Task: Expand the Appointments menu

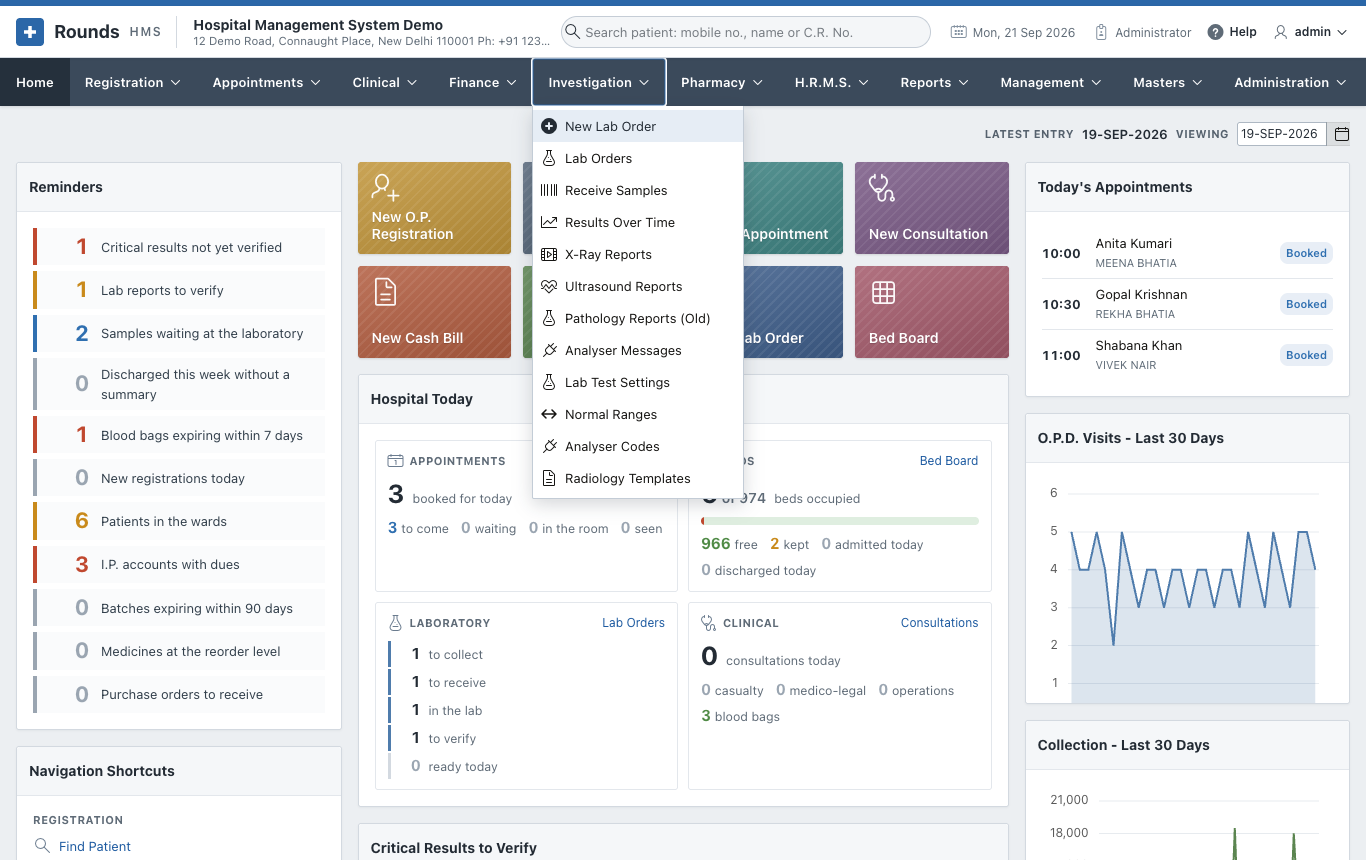Action: [x=267, y=82]
